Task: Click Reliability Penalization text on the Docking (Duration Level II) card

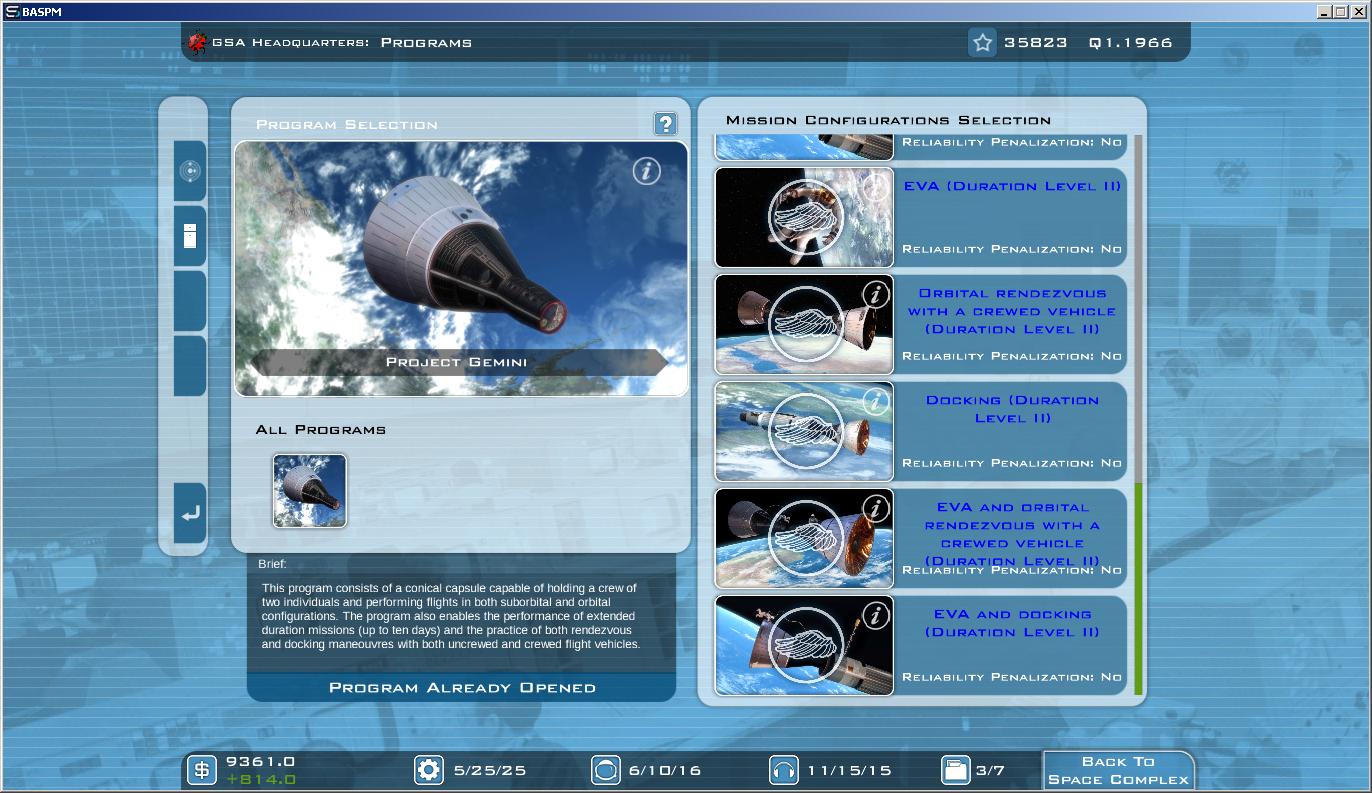Action: (1012, 463)
